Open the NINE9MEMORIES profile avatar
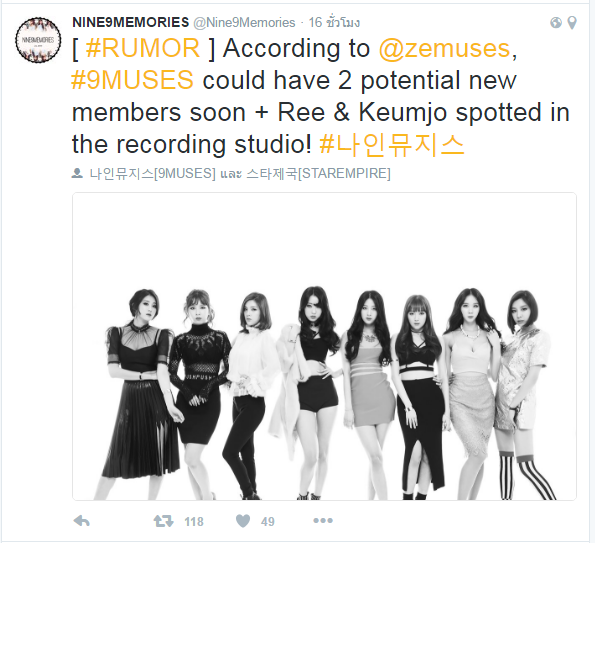The image size is (595, 661). tap(38, 40)
